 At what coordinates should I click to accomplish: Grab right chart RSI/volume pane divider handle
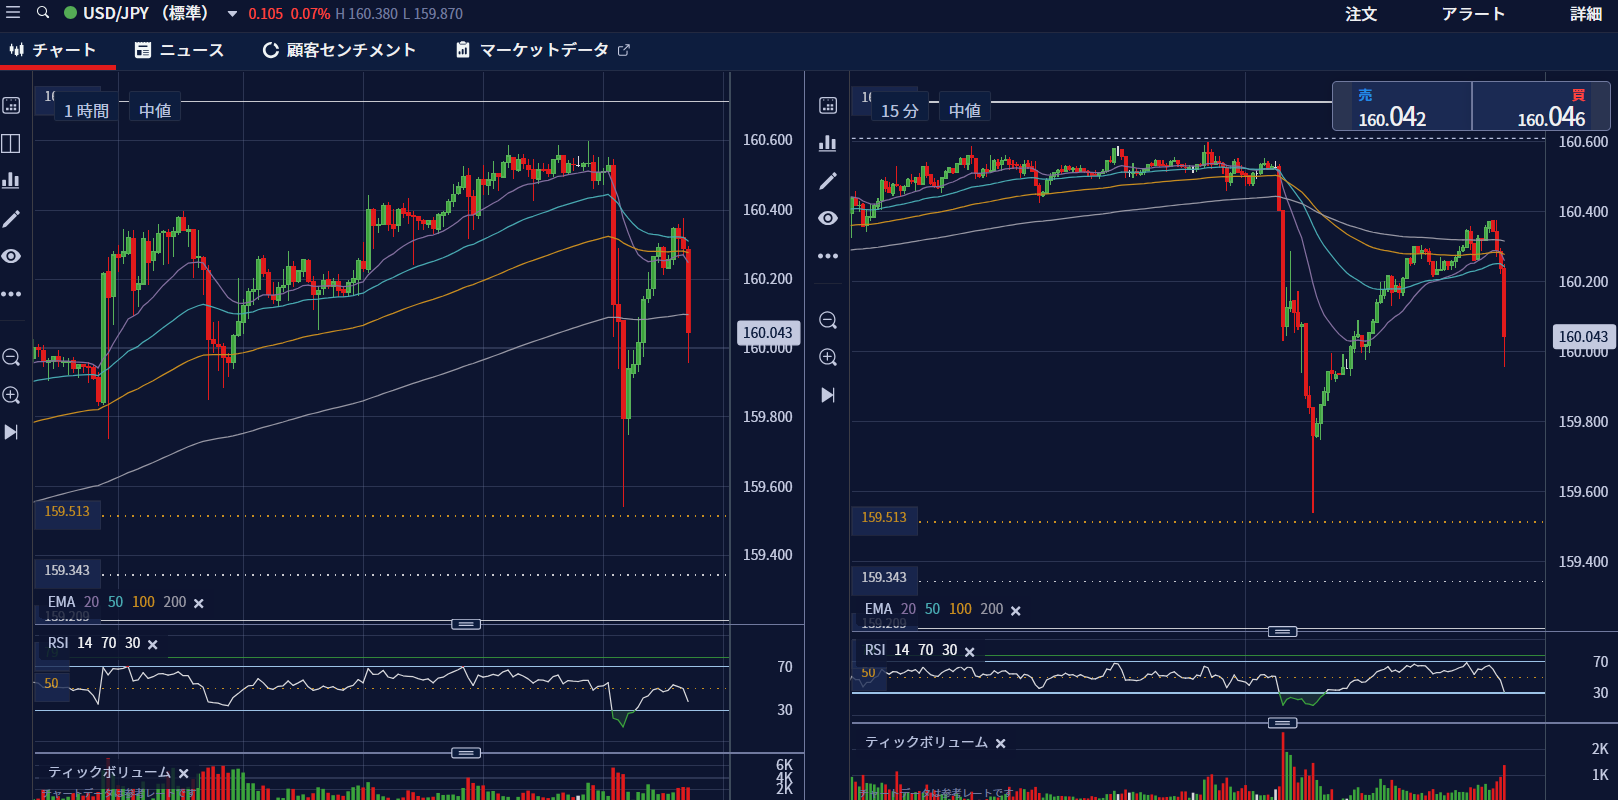(x=1283, y=723)
